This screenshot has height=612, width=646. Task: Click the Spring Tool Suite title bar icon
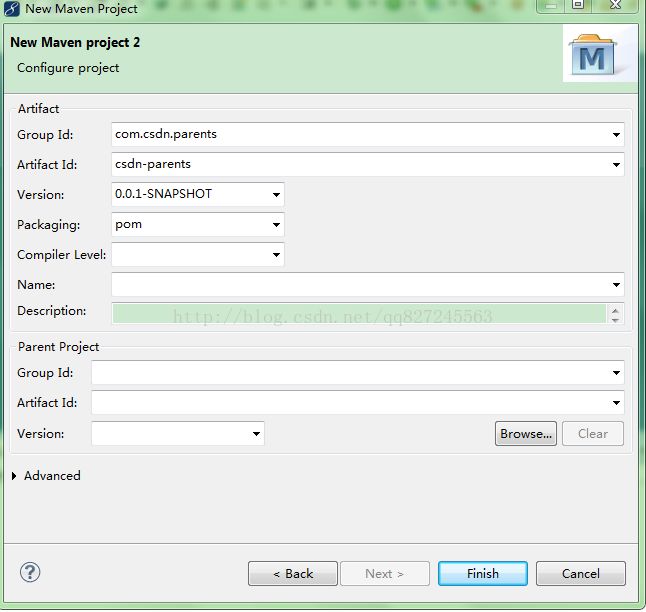point(12,8)
